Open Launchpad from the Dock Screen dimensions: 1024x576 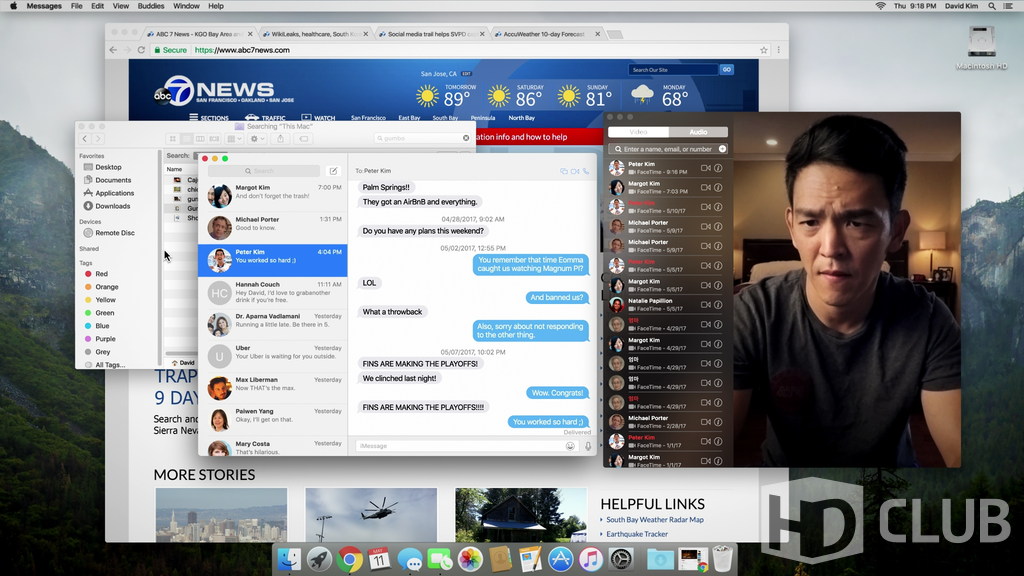[x=319, y=560]
